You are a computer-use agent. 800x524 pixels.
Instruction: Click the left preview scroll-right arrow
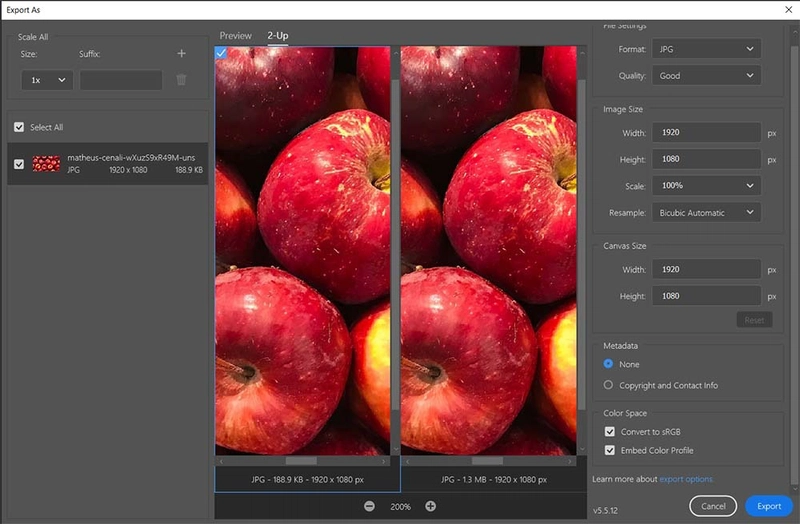(x=384, y=461)
